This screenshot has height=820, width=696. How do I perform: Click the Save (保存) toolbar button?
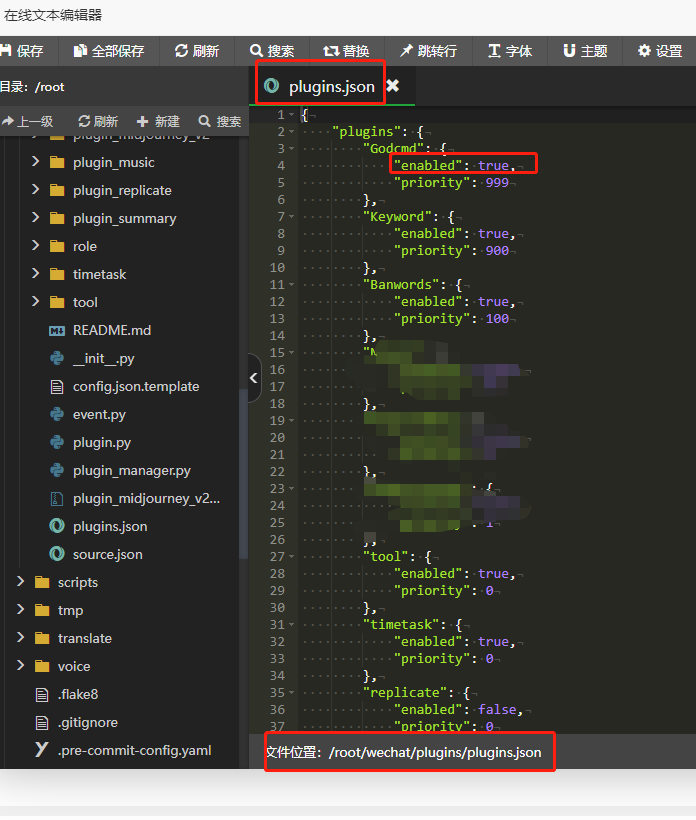(22, 51)
